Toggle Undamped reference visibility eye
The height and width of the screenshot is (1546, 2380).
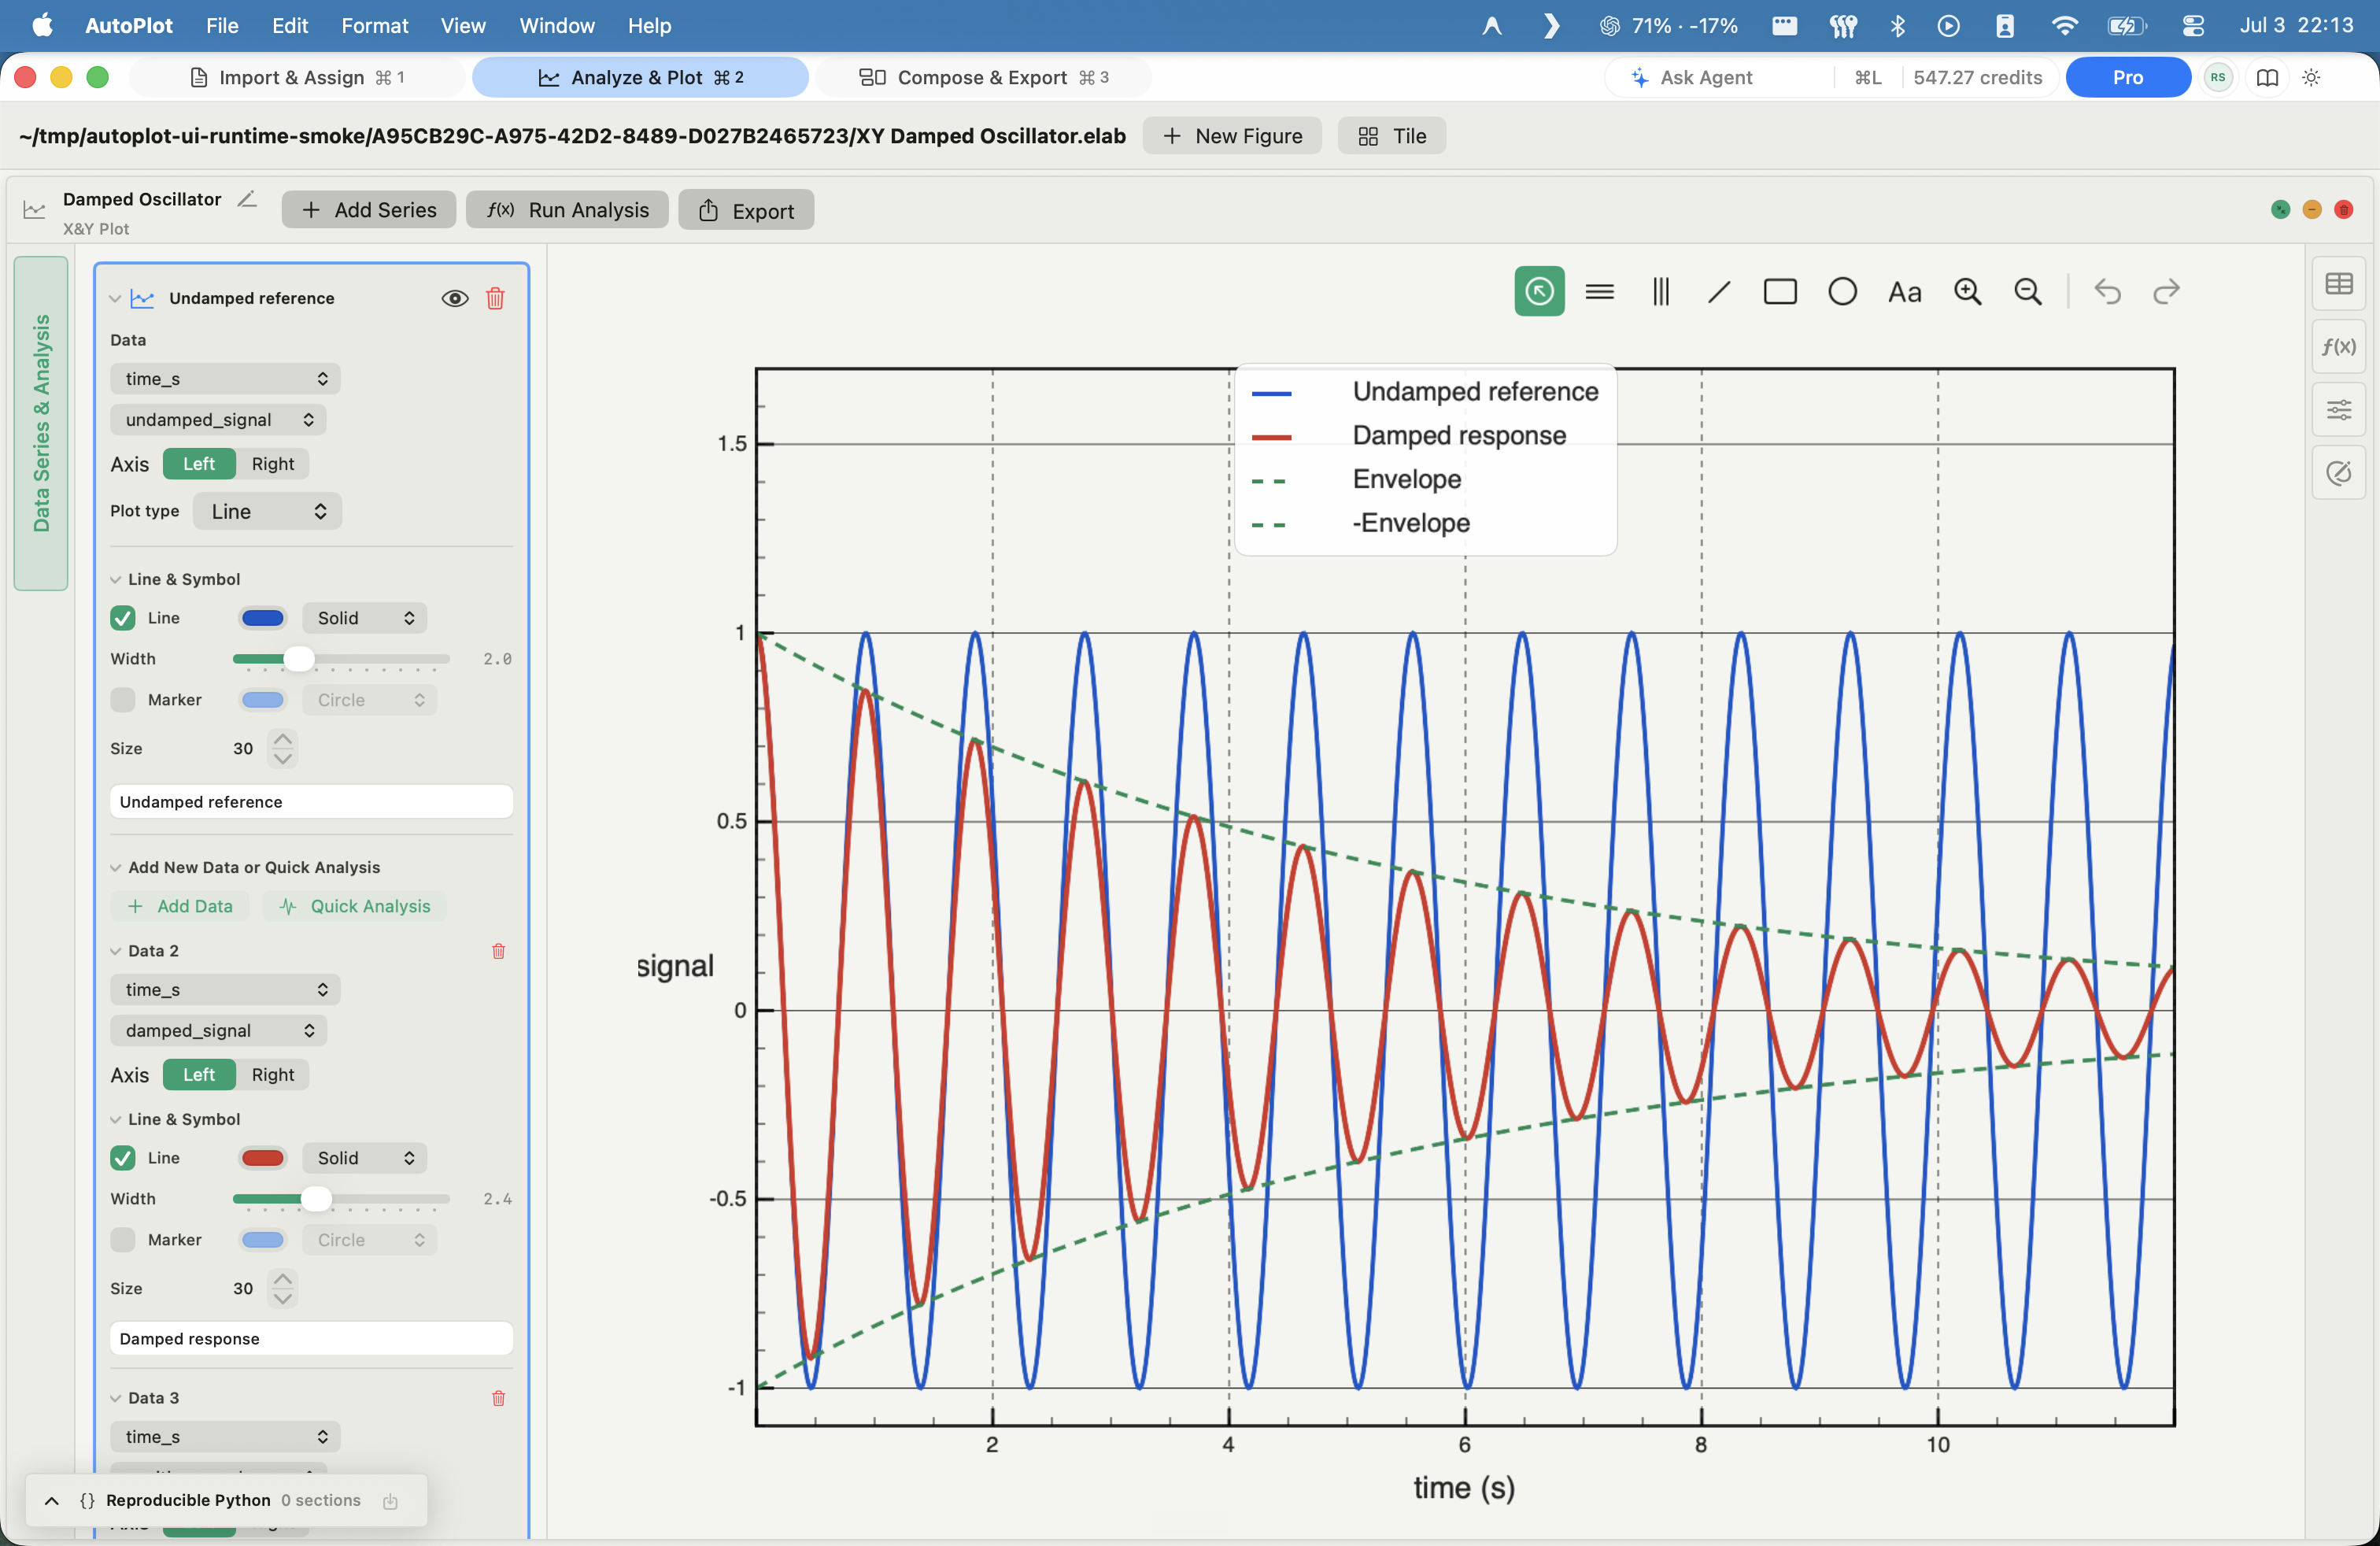coord(455,298)
